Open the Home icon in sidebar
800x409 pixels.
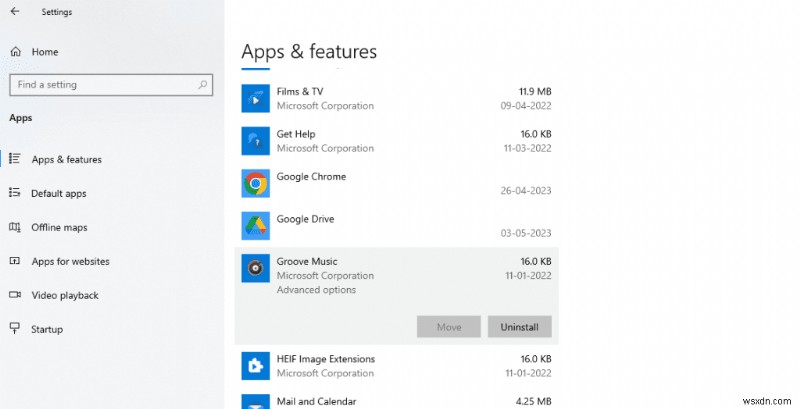pyautogui.click(x=16, y=52)
